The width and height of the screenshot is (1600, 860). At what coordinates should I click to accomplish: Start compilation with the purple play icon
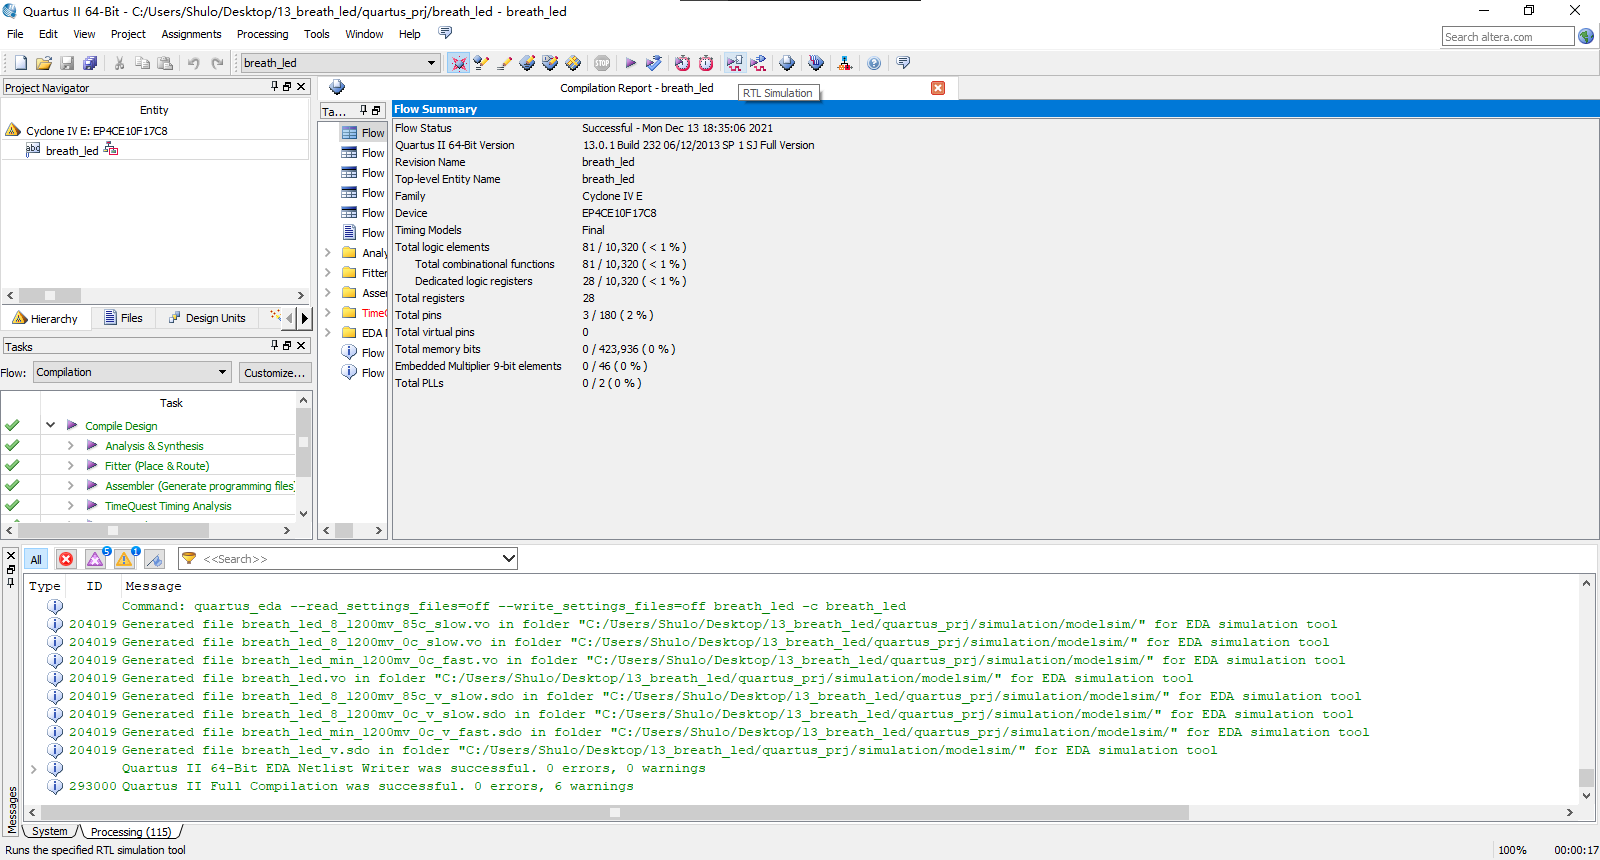631,63
